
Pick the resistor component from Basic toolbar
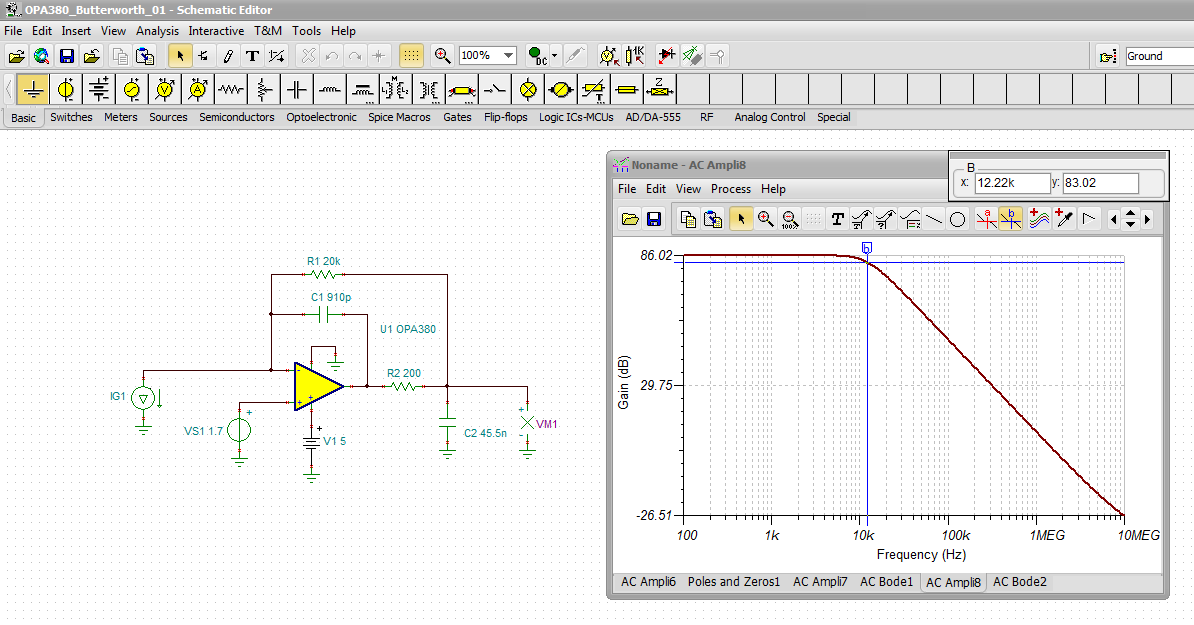tap(231, 90)
